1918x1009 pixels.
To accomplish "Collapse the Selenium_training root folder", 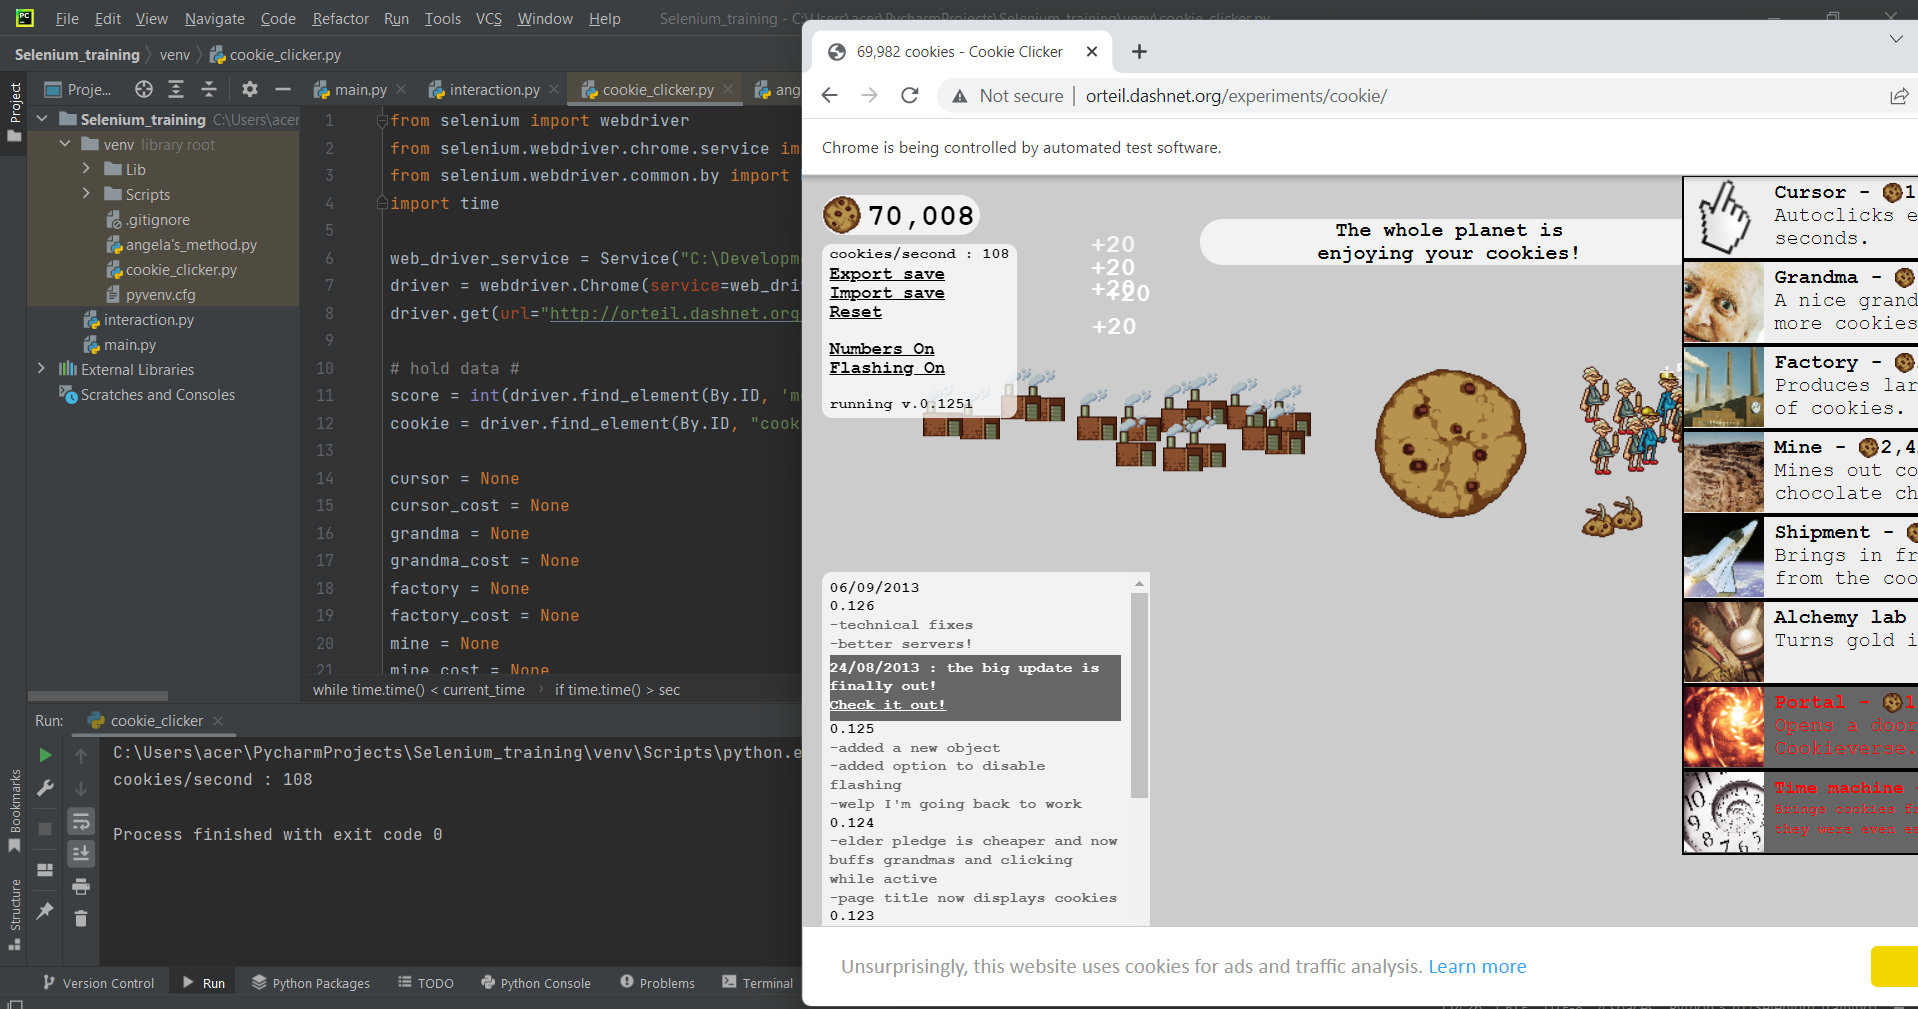I will pyautogui.click(x=42, y=119).
